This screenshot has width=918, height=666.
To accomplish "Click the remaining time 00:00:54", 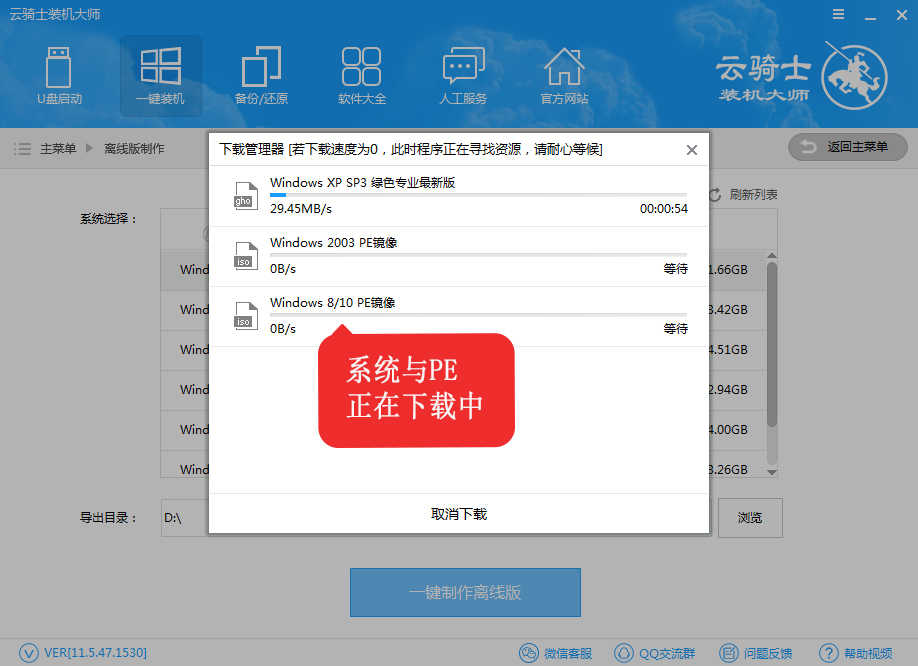I will click(x=663, y=209).
